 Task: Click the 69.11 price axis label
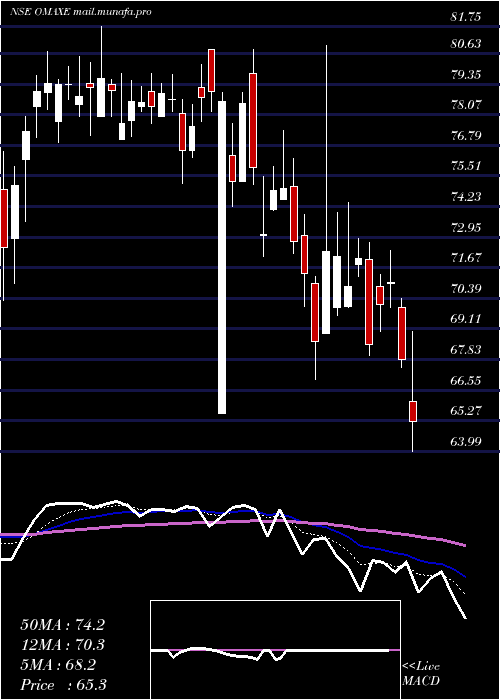coord(466,319)
